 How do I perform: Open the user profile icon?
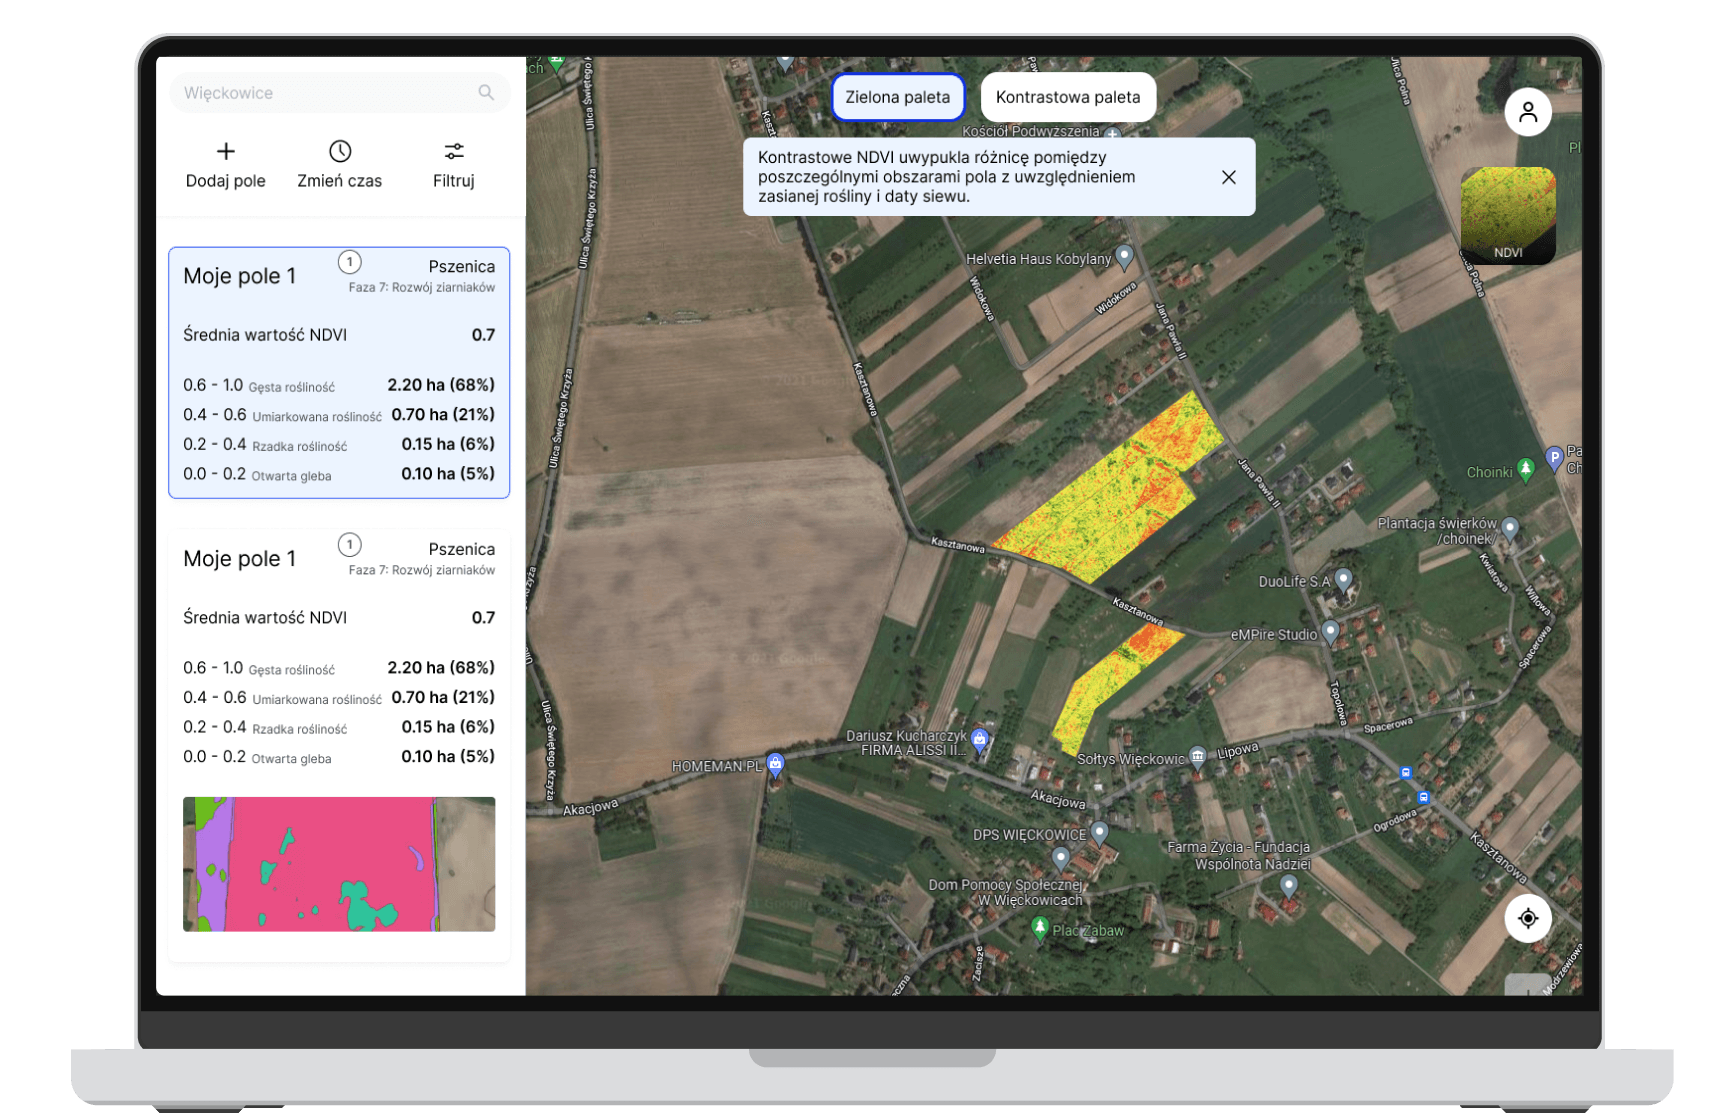coord(1527,112)
